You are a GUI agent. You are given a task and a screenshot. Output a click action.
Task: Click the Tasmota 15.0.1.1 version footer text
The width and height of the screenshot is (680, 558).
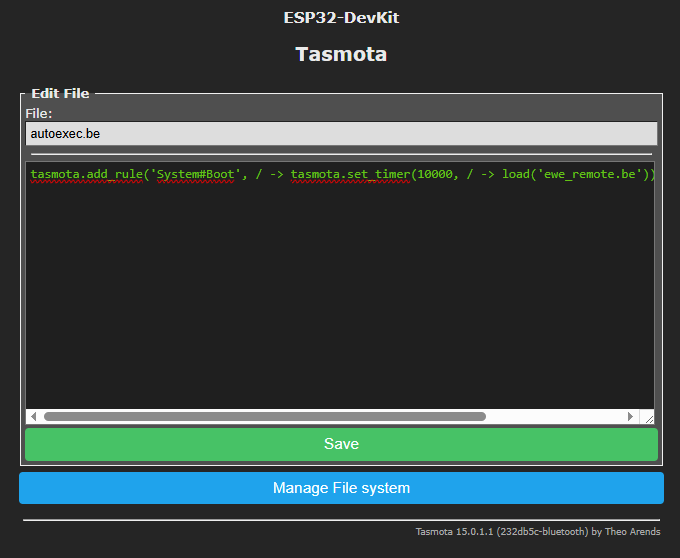pos(538,532)
